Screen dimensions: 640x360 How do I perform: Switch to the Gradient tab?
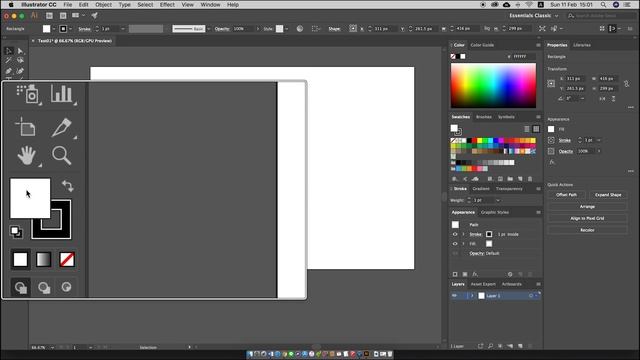coord(481,189)
